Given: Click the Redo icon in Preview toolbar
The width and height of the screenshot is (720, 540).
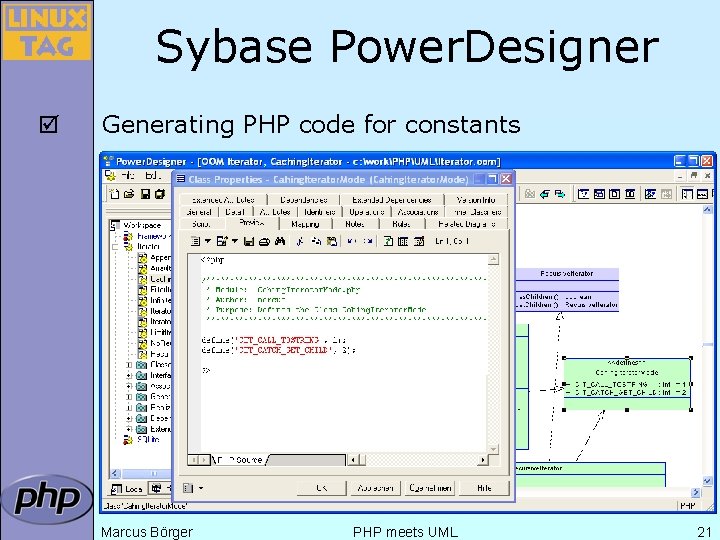Looking at the screenshot, I should [368, 242].
